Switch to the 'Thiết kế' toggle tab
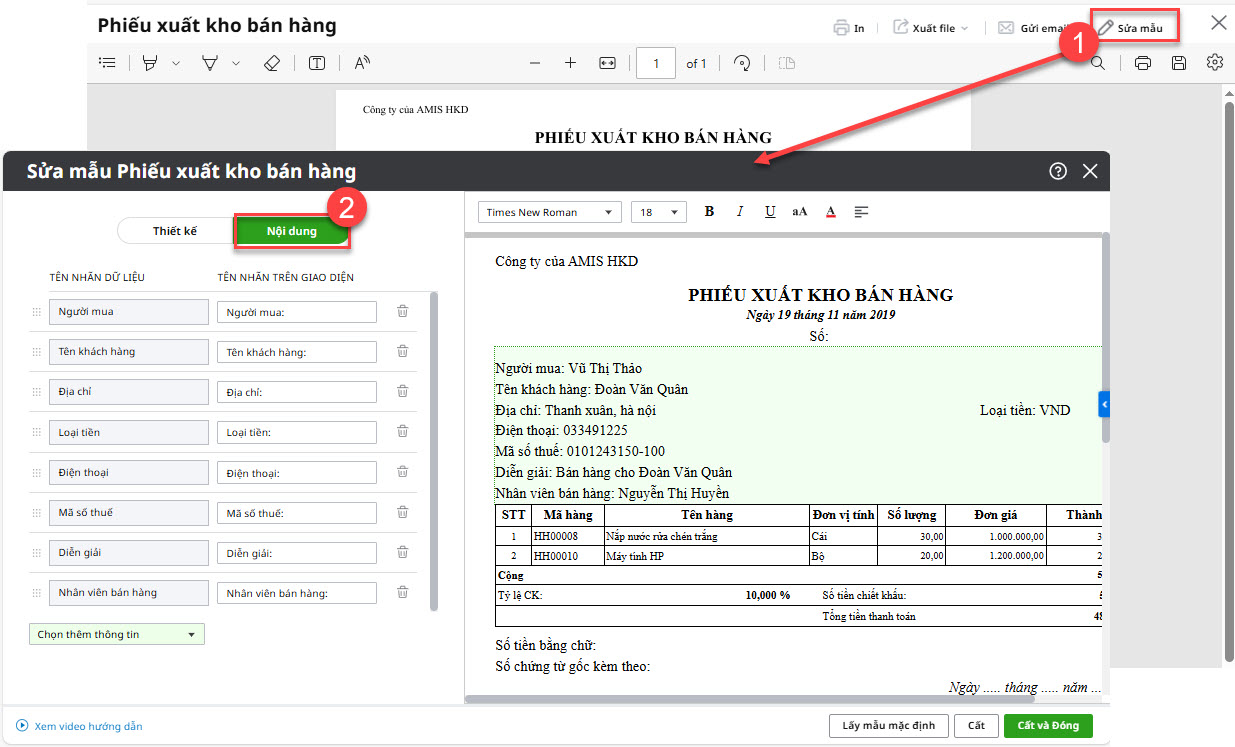 tap(175, 231)
